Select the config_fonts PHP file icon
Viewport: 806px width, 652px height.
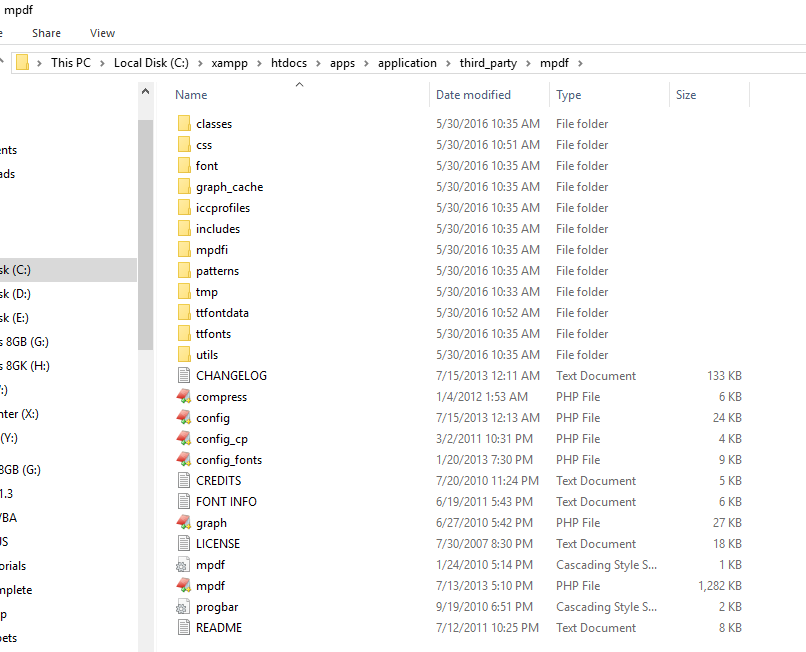184,460
